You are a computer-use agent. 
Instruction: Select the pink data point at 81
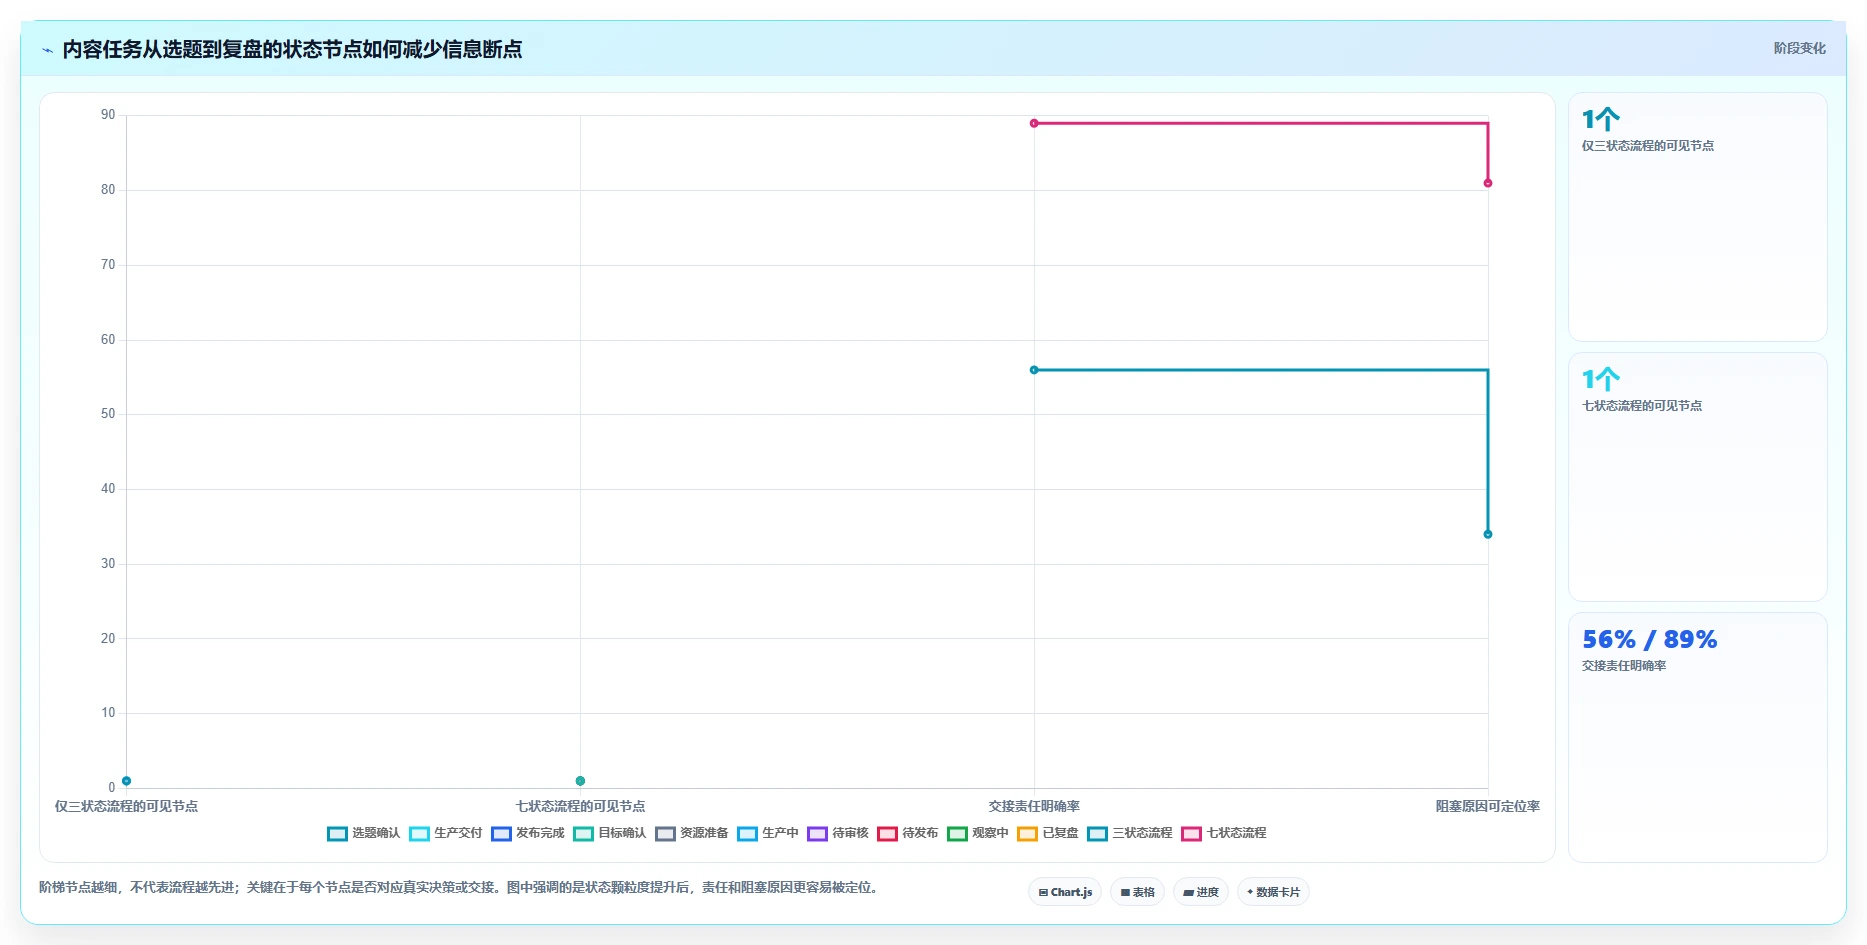(1488, 183)
